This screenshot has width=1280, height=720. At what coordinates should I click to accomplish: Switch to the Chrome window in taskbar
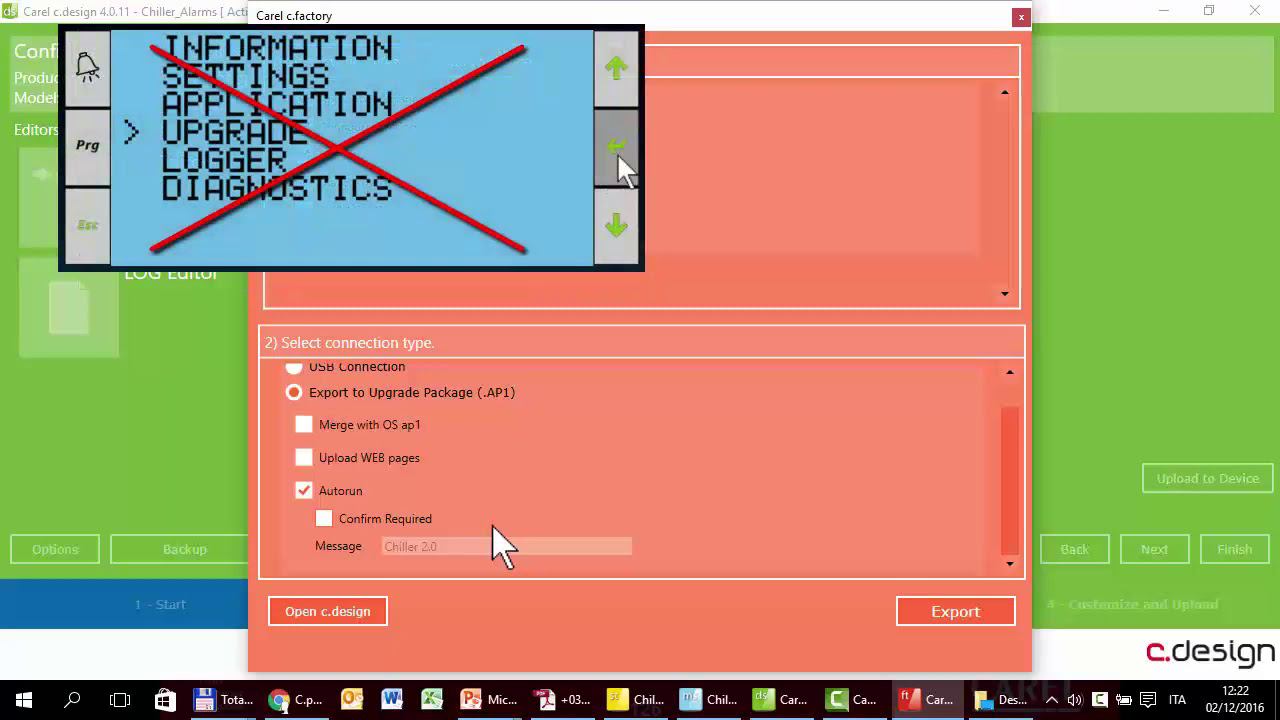coord(297,700)
